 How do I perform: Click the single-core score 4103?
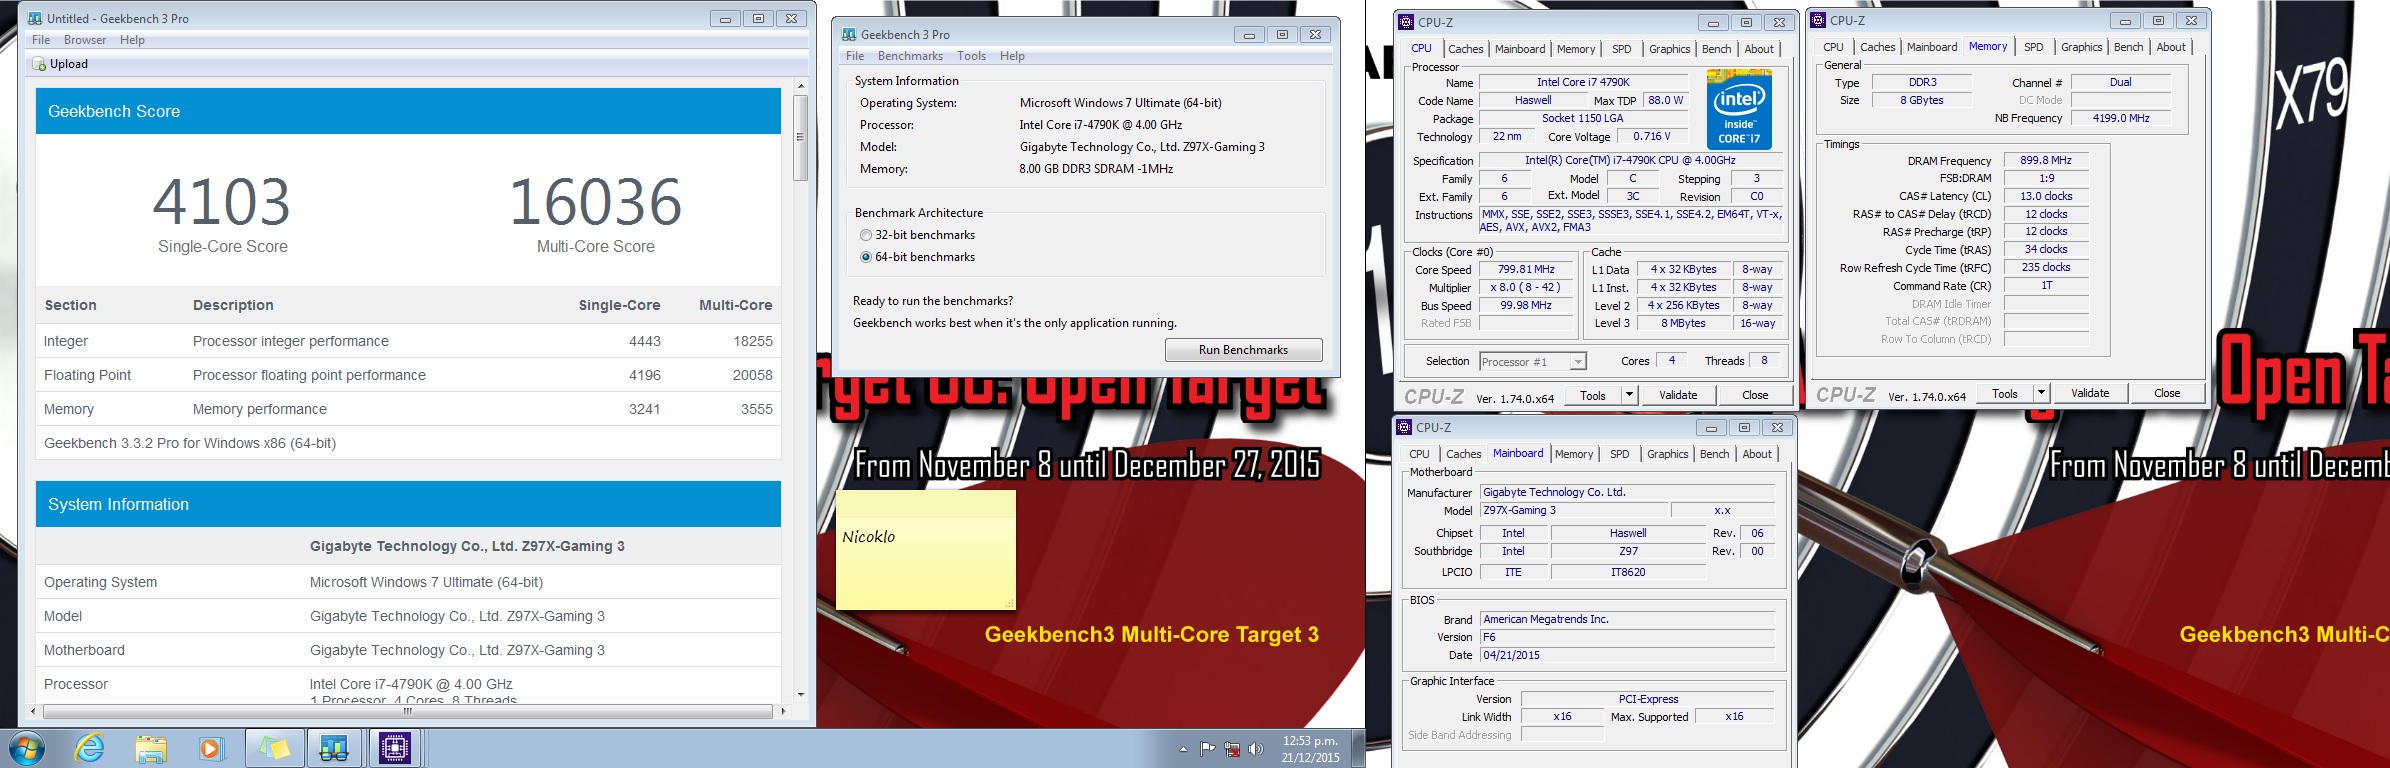[222, 202]
